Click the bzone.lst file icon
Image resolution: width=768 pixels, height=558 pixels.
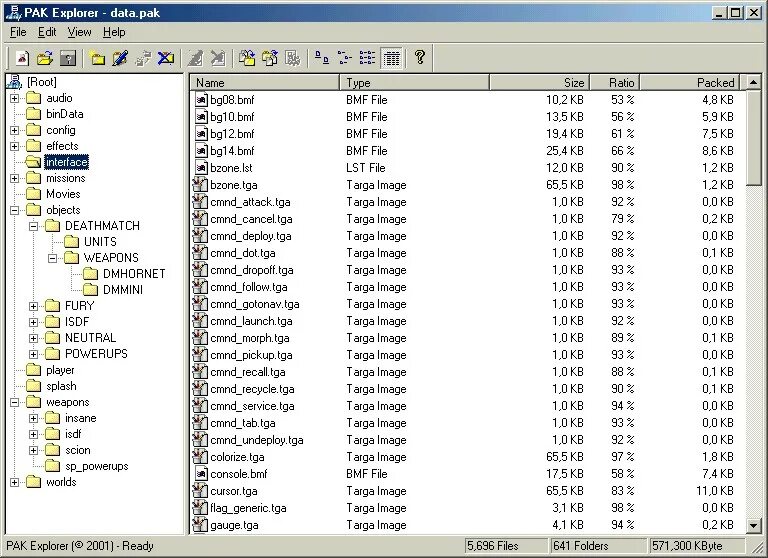pos(201,168)
